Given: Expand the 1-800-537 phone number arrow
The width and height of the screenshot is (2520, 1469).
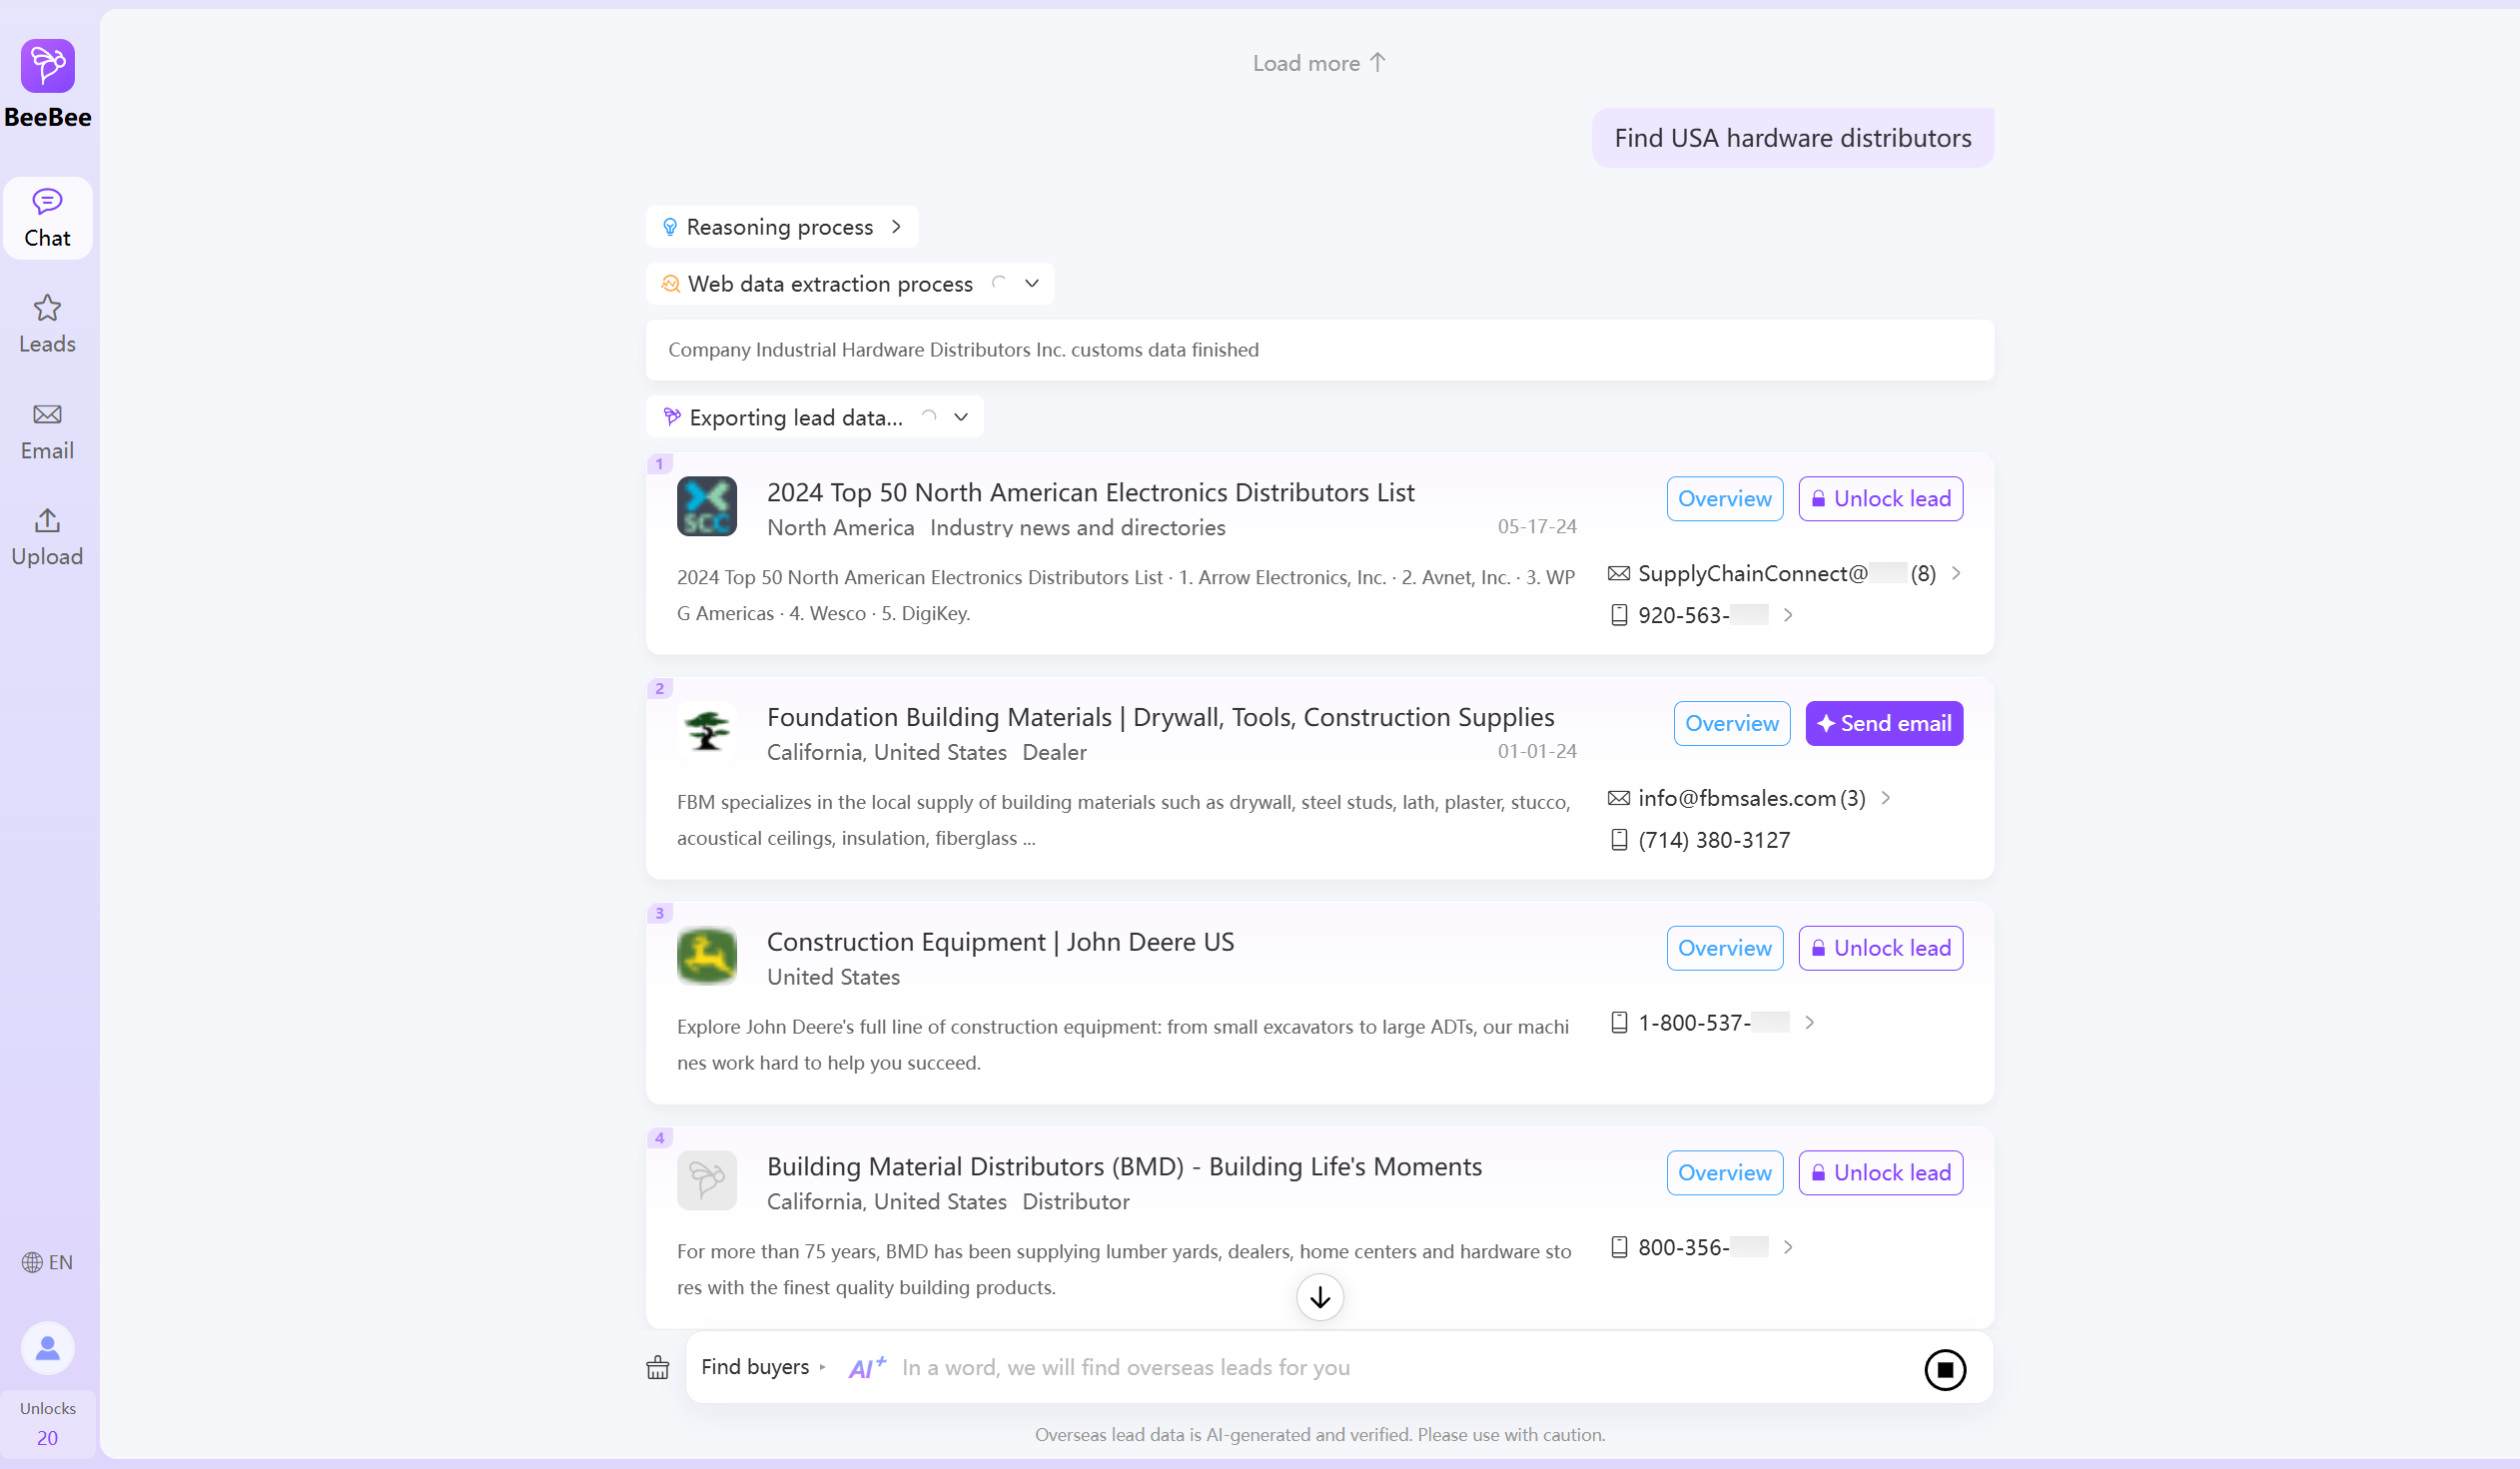Looking at the screenshot, I should click(x=1809, y=1023).
